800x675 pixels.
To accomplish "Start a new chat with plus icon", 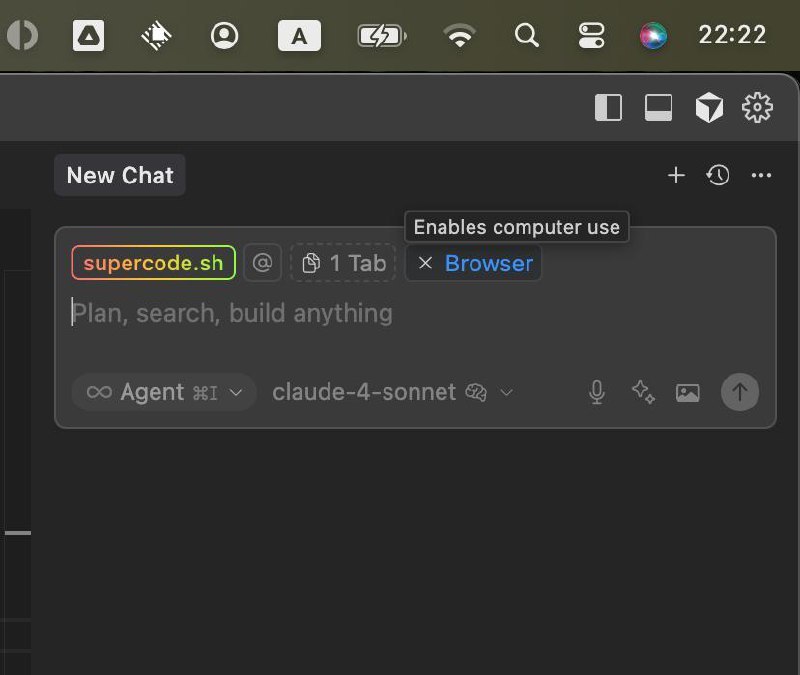I will [x=676, y=175].
